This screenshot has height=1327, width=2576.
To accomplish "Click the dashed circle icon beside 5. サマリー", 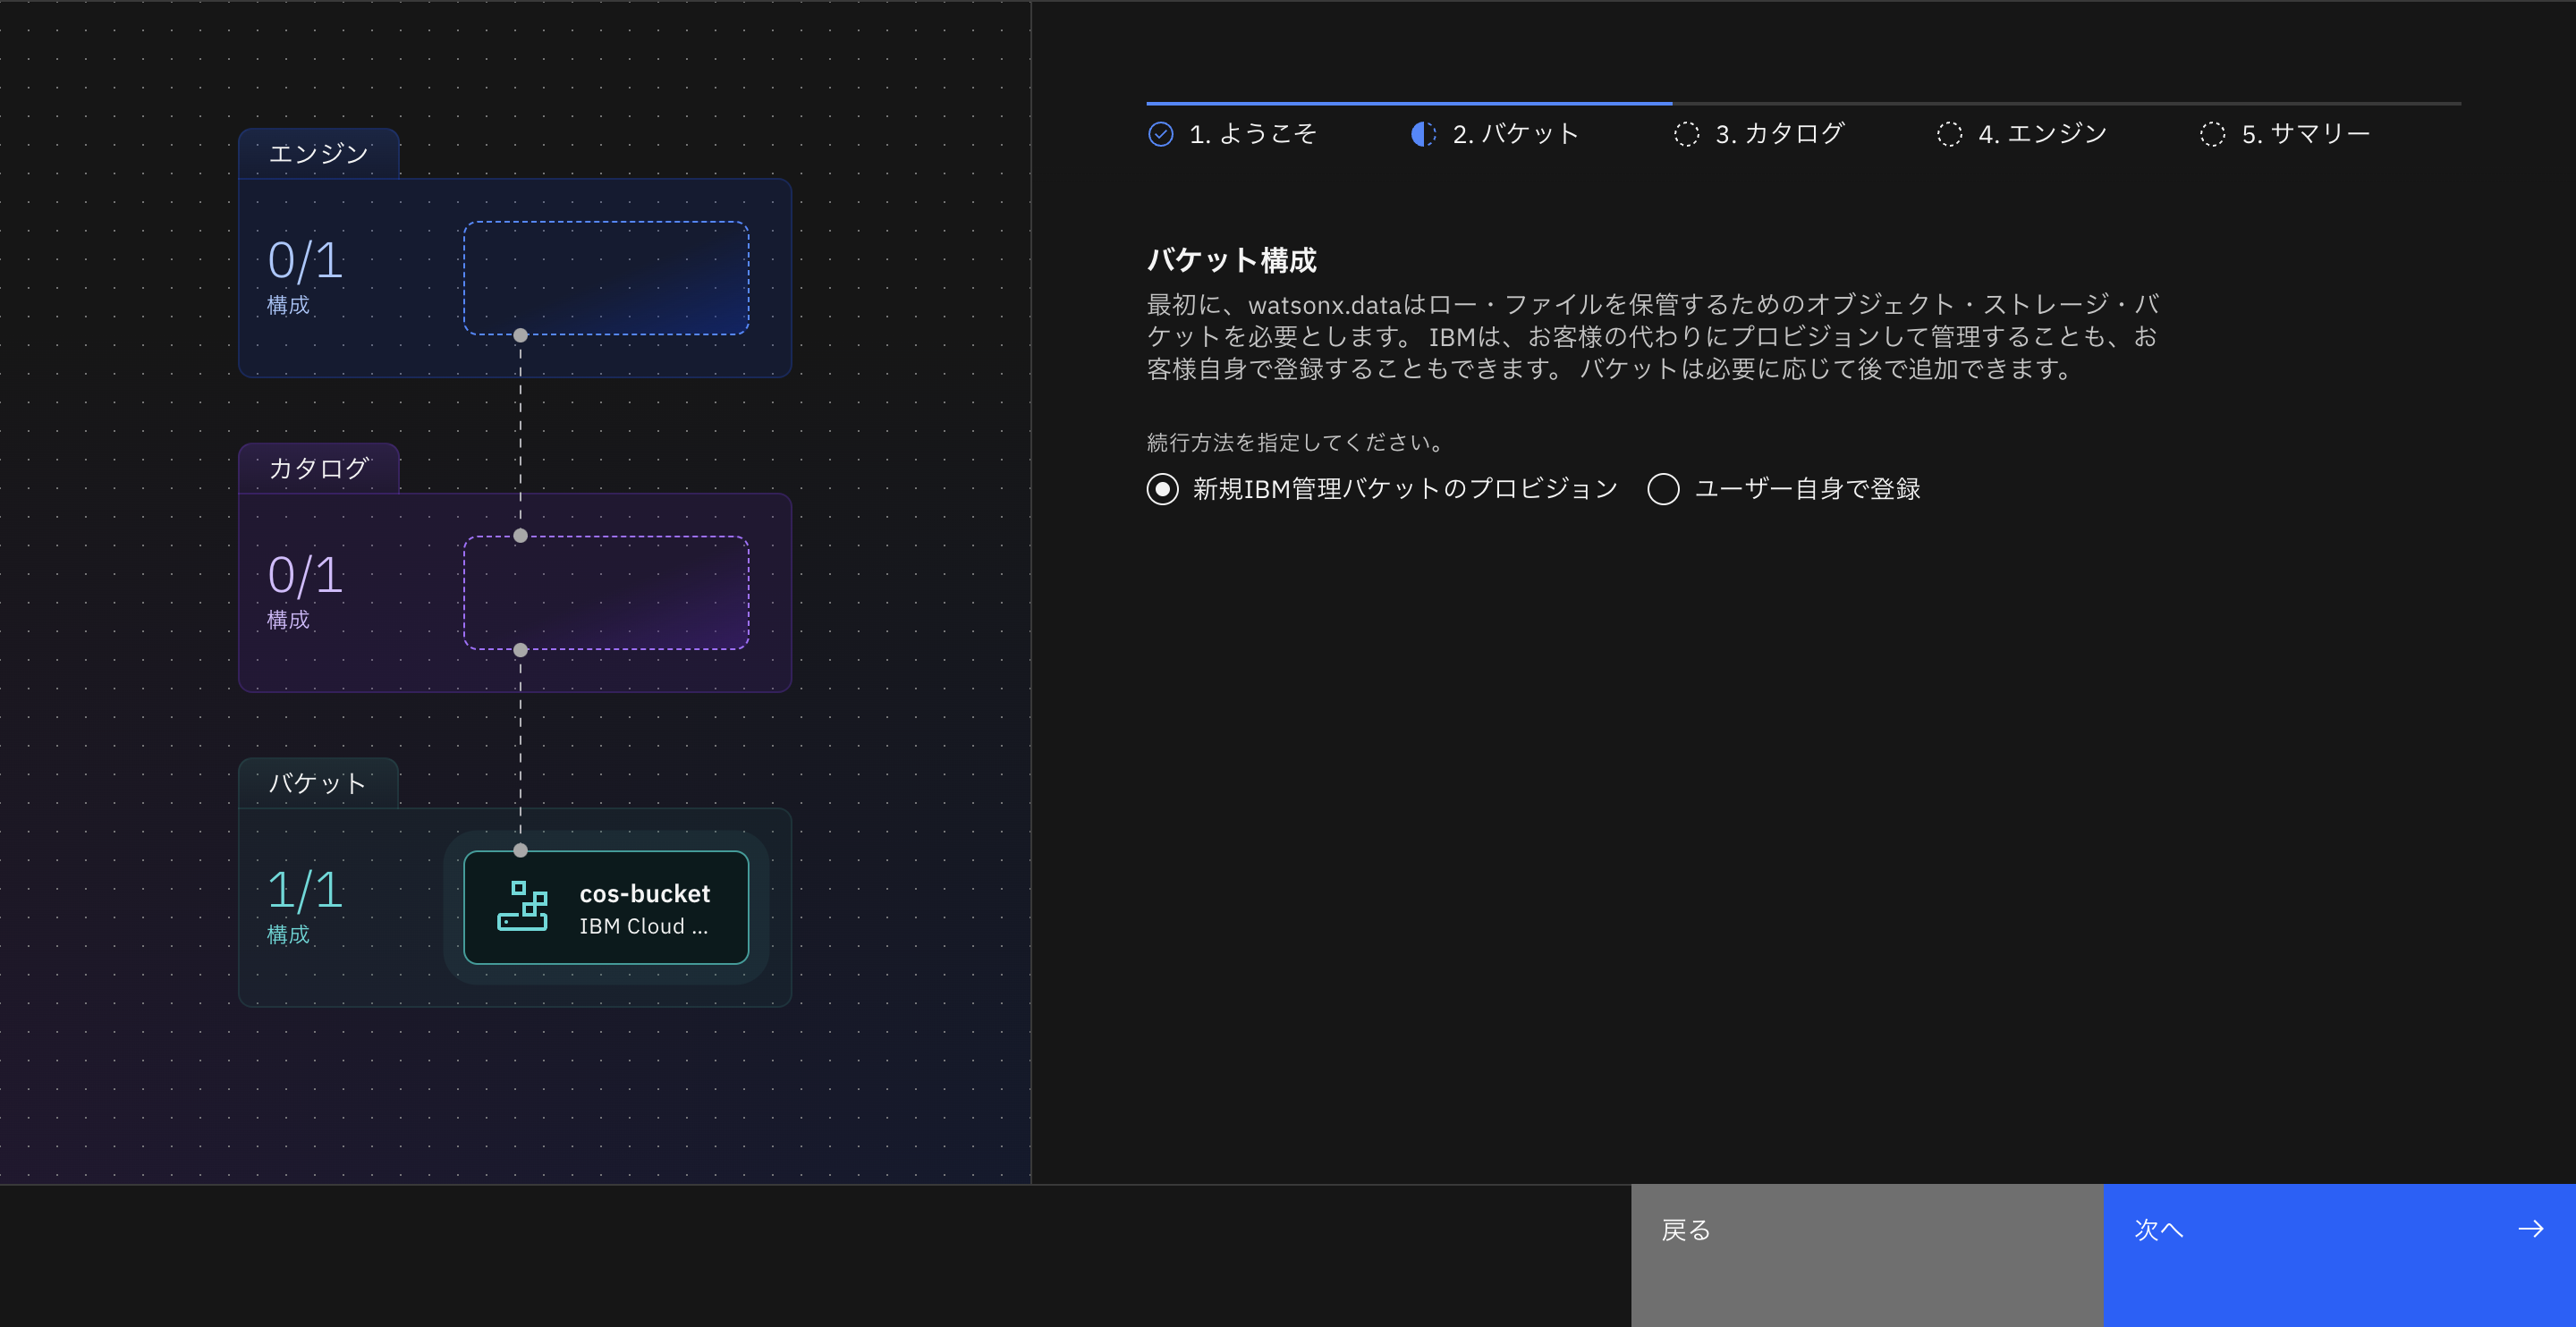I will [x=2213, y=135].
